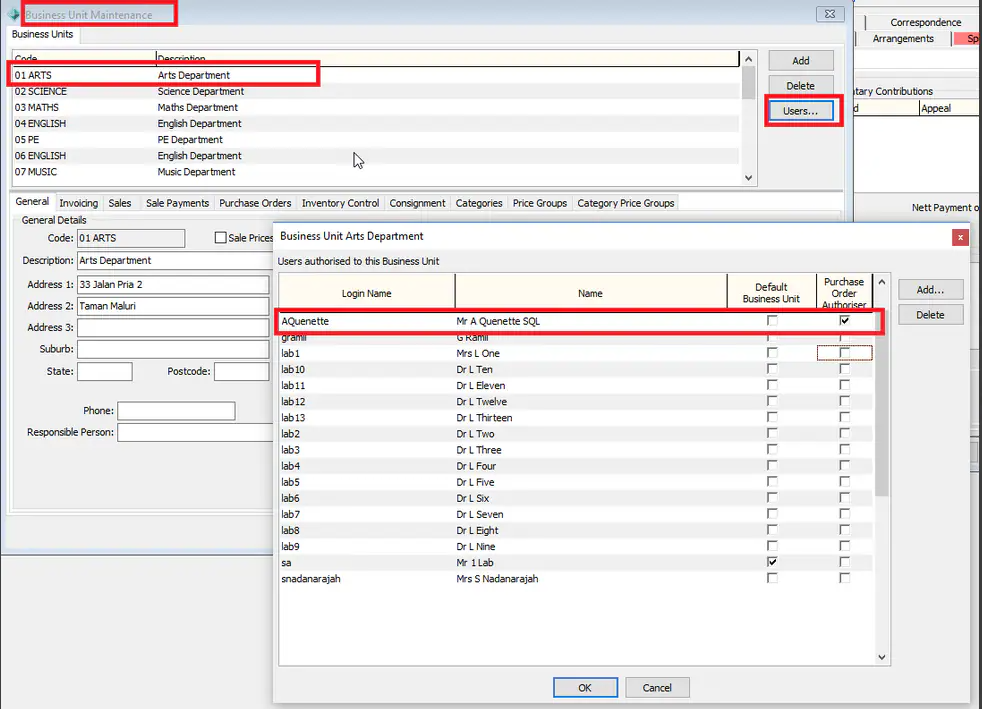Open the Purchase Orders tab
The image size is (982, 709).
pos(255,203)
